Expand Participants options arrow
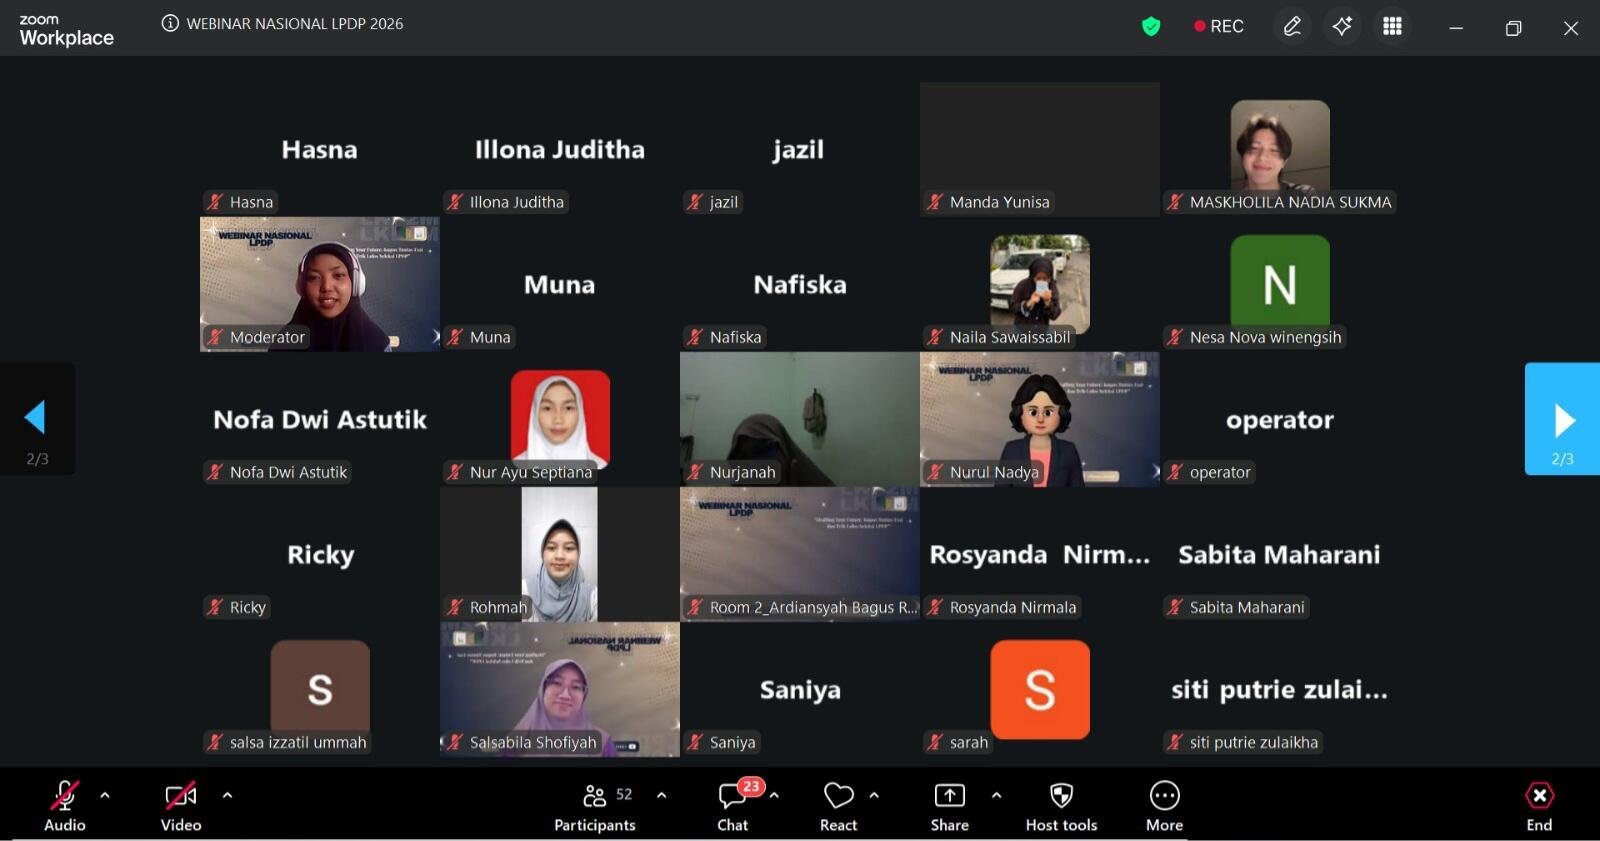 point(661,796)
